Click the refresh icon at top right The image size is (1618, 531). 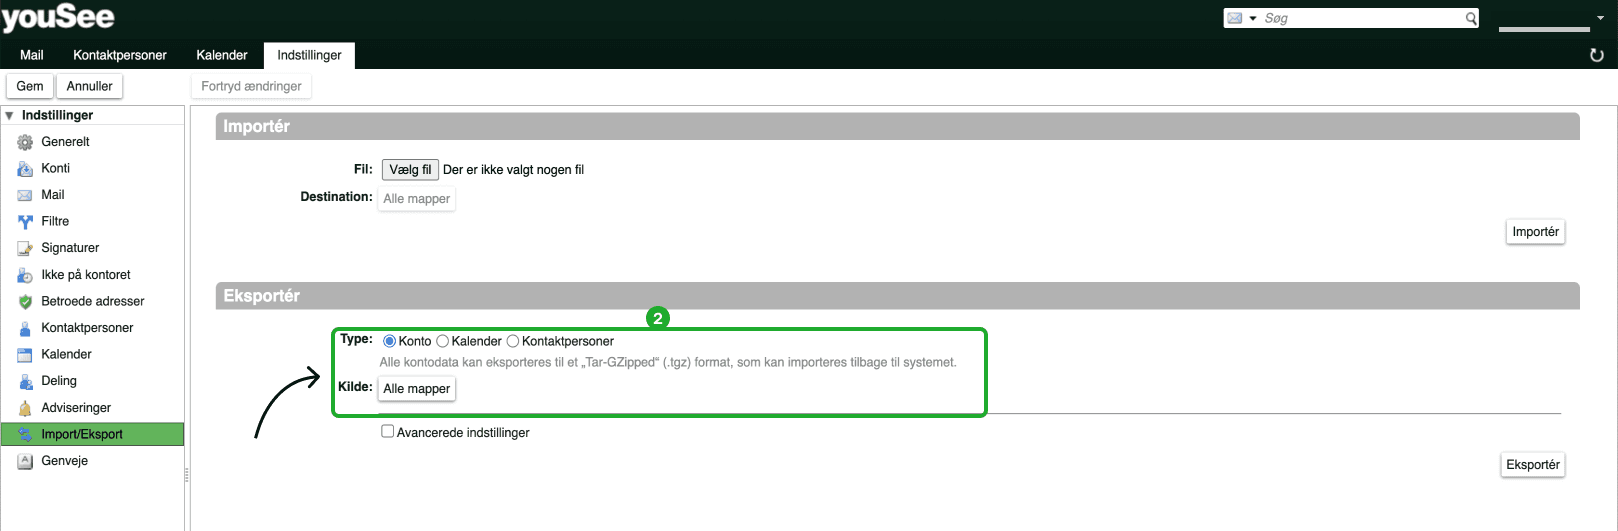[x=1597, y=55]
